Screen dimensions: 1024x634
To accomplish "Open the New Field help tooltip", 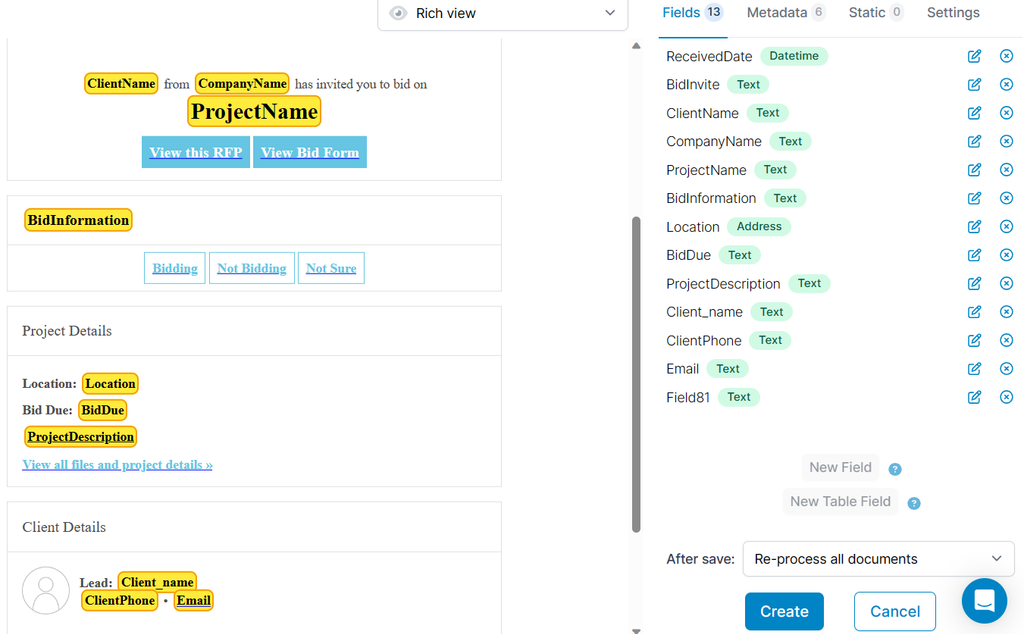I will coord(895,467).
